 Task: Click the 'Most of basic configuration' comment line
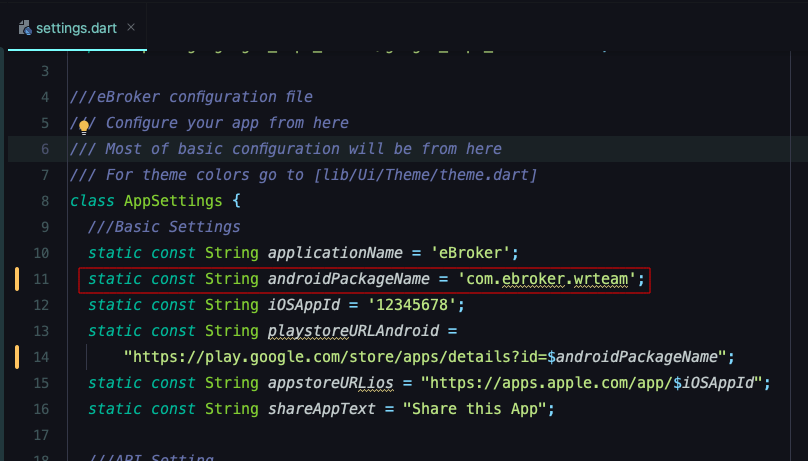286,149
